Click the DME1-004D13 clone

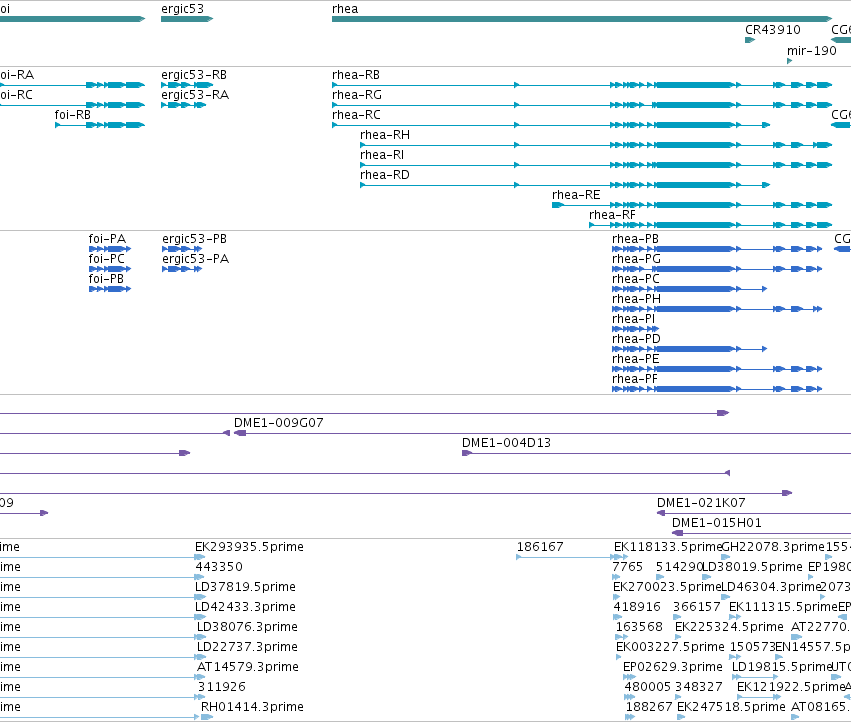[x=656, y=453]
